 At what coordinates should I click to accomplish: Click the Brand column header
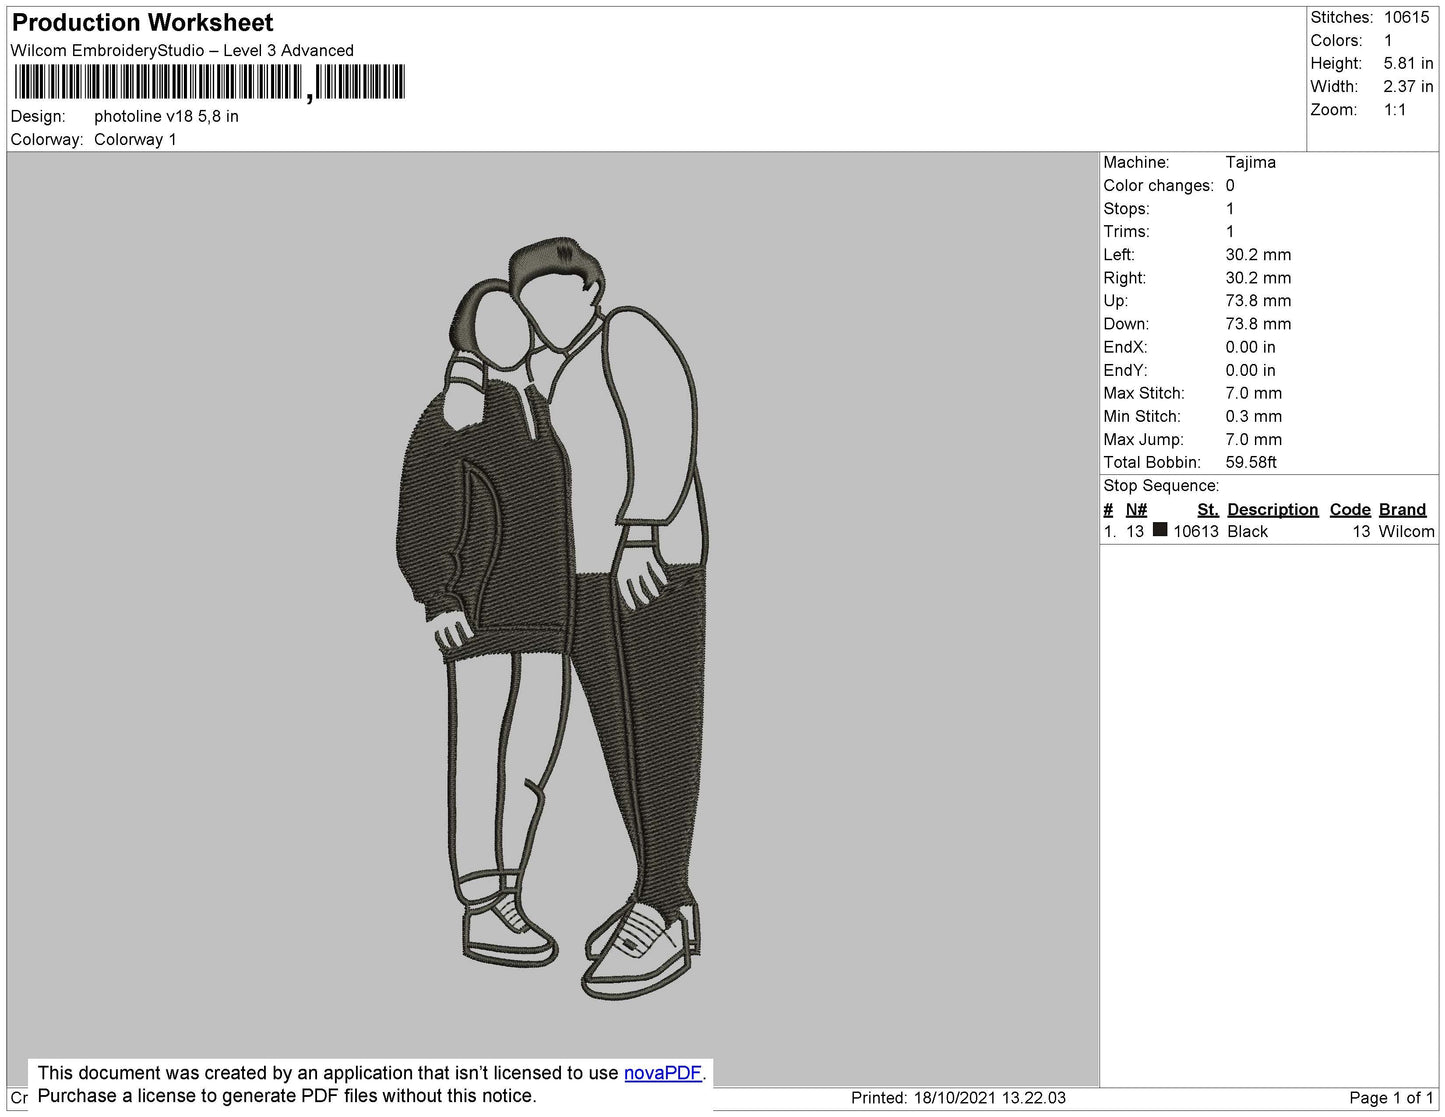[1402, 509]
